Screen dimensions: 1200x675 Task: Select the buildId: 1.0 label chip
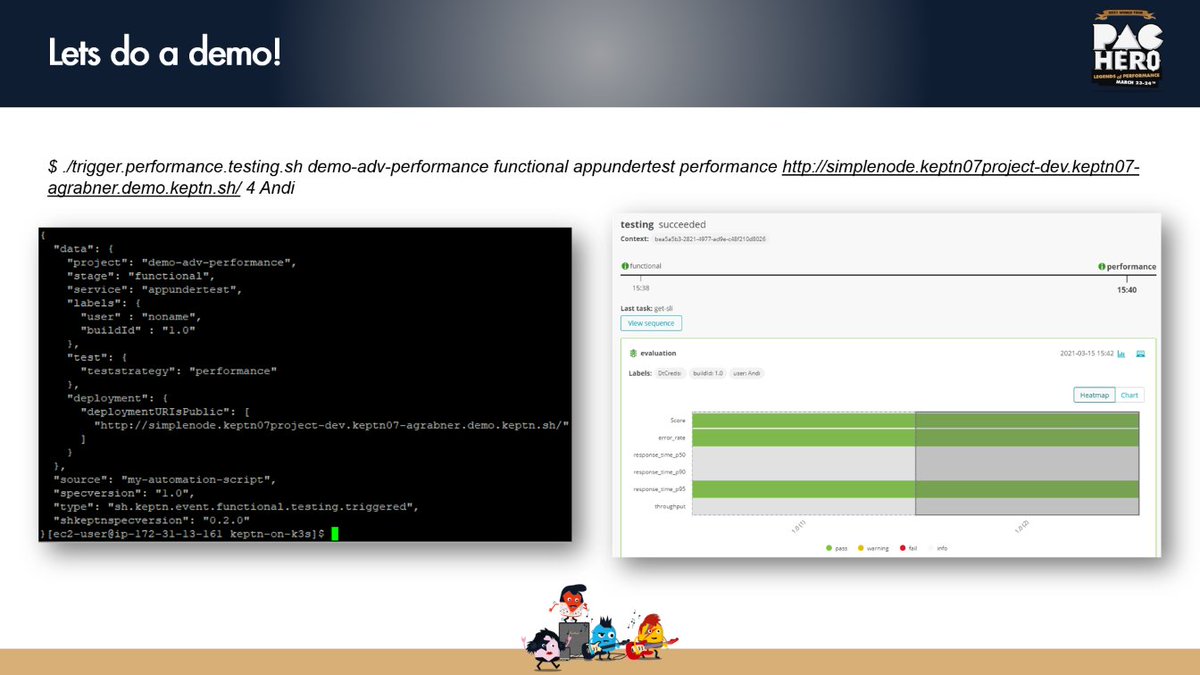(x=706, y=373)
